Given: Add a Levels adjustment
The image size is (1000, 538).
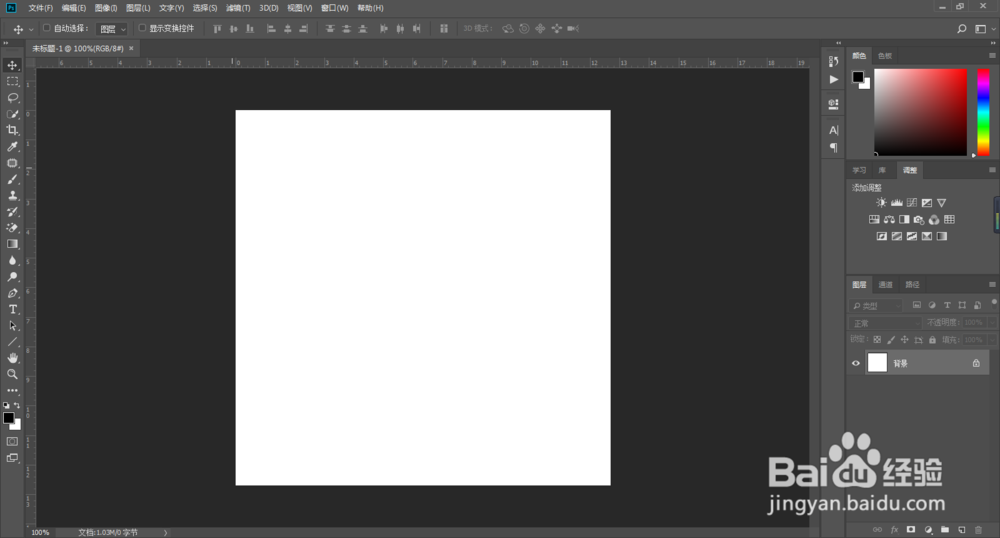Looking at the screenshot, I should click(896, 203).
